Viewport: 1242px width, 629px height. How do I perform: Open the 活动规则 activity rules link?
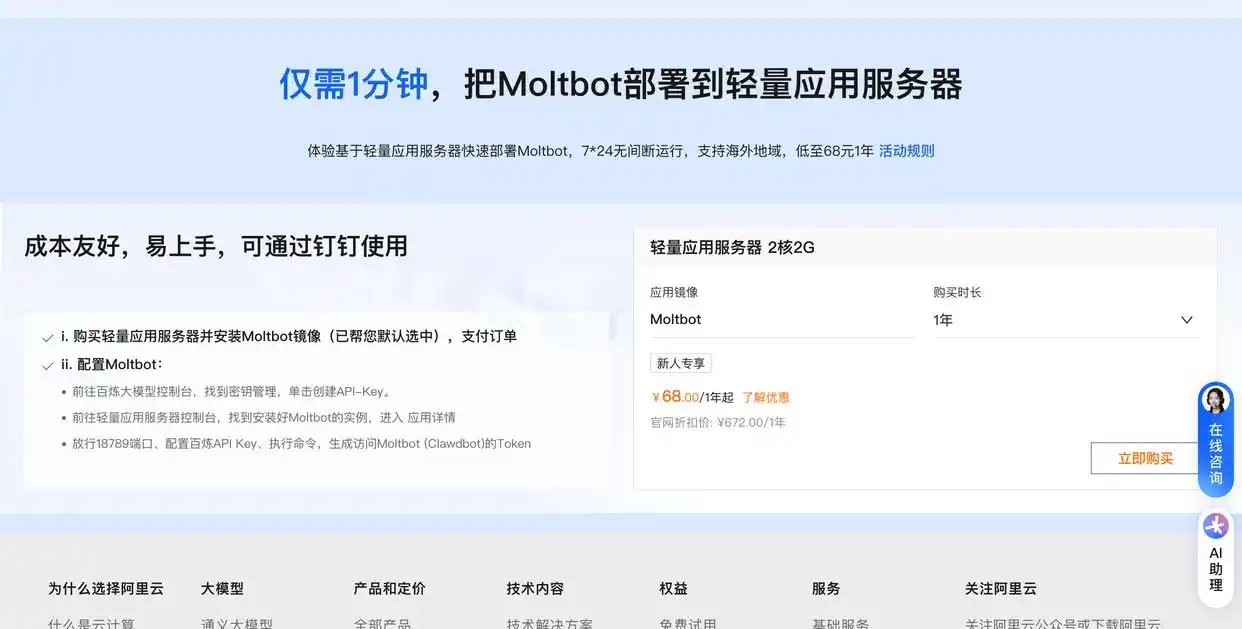906,150
